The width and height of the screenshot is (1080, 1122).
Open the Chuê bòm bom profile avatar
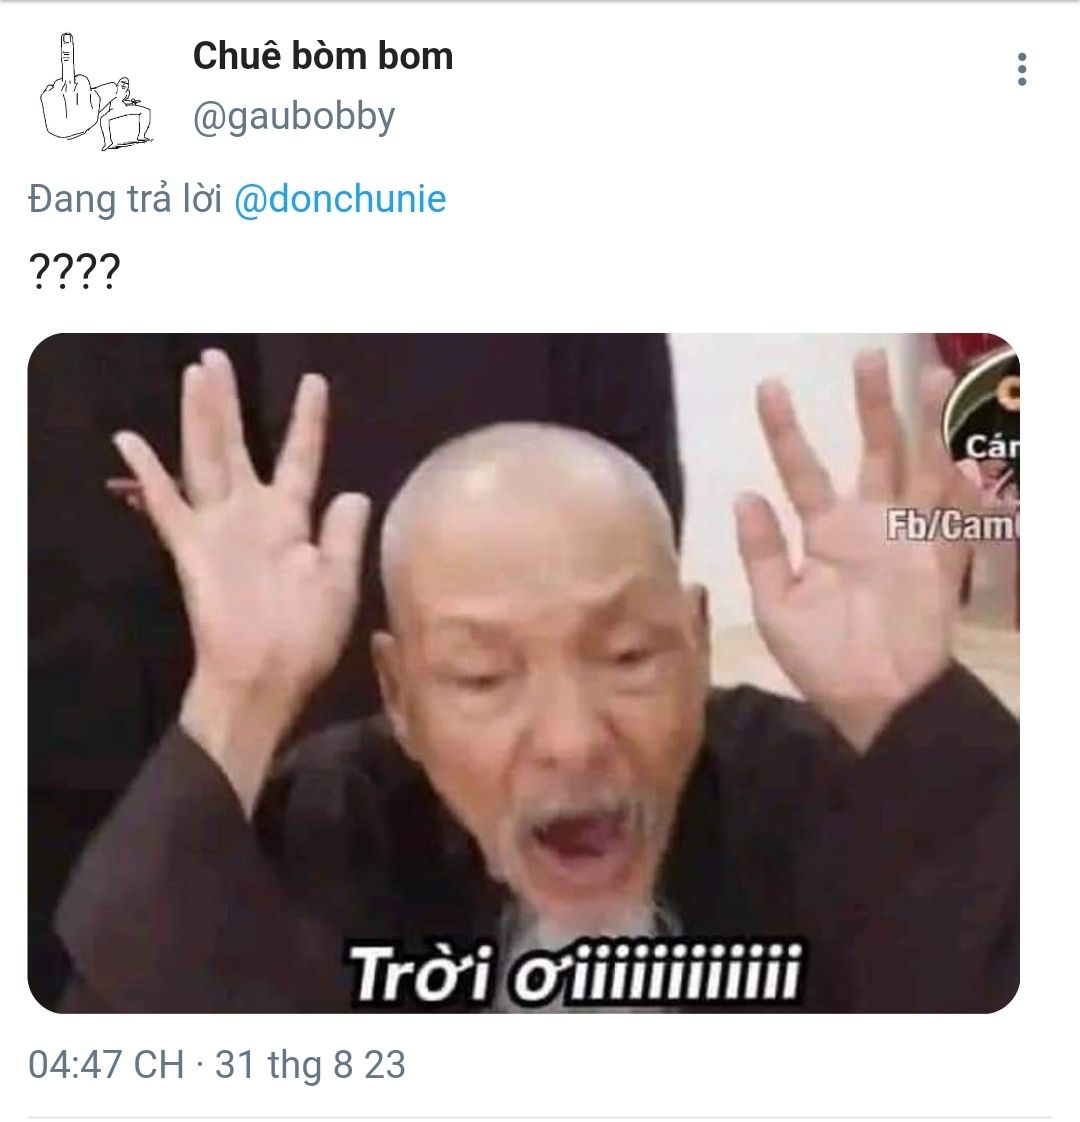point(96,92)
